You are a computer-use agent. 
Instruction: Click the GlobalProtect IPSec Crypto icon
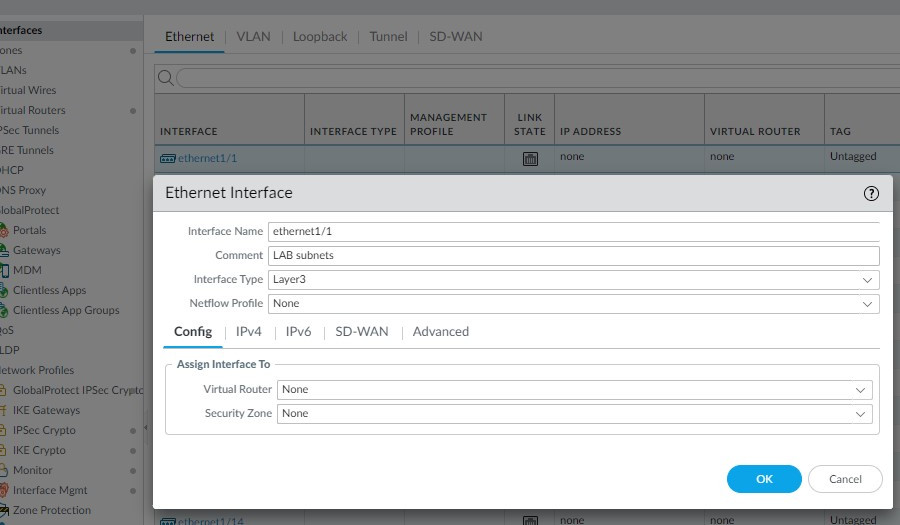(x=3, y=390)
